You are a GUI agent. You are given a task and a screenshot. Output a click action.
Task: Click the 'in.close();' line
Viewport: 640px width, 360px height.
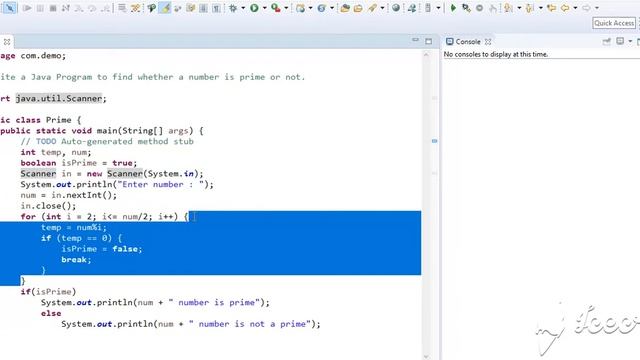point(48,206)
